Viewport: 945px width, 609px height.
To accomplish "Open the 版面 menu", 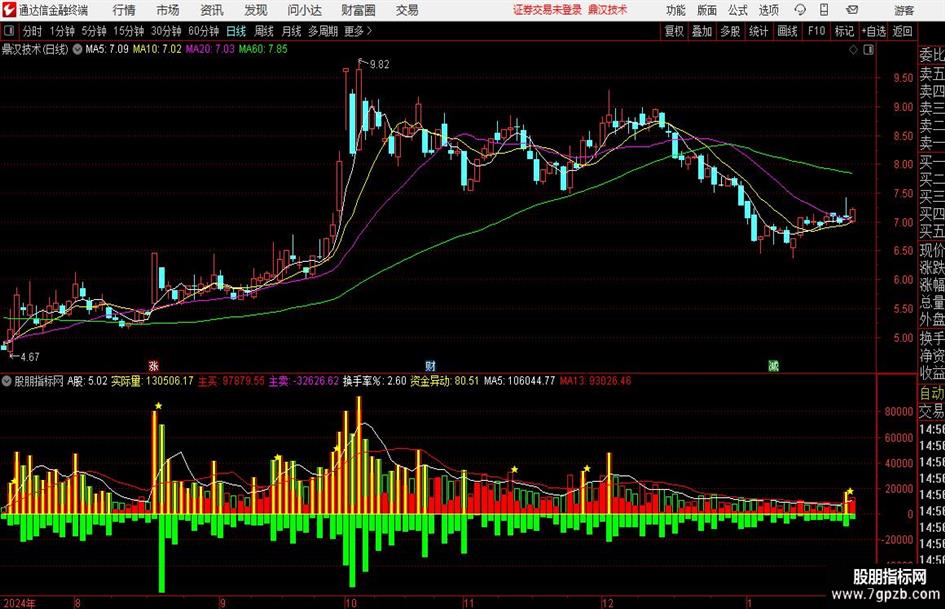I will click(706, 10).
